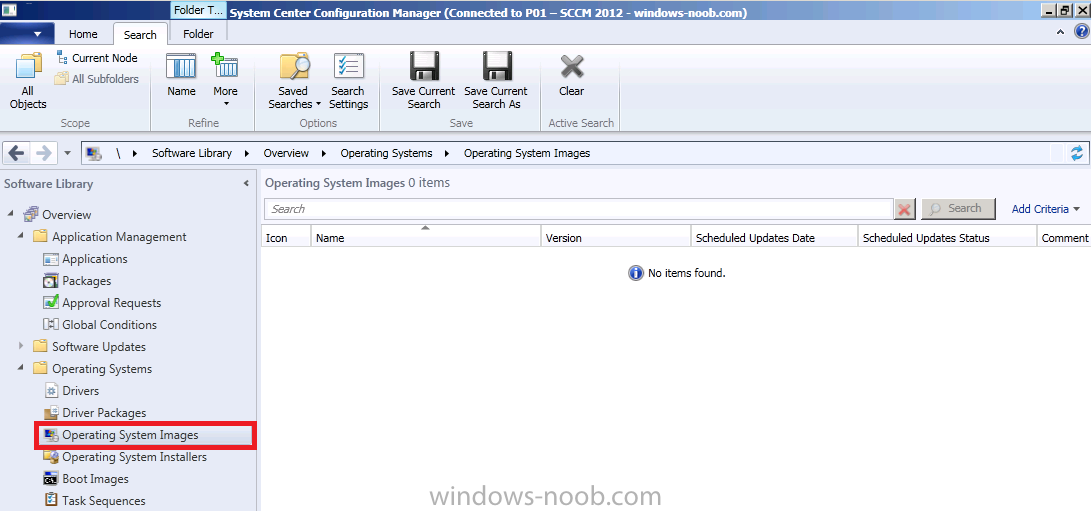Clear the active search
The width and height of the screenshot is (1091, 511).
(572, 75)
